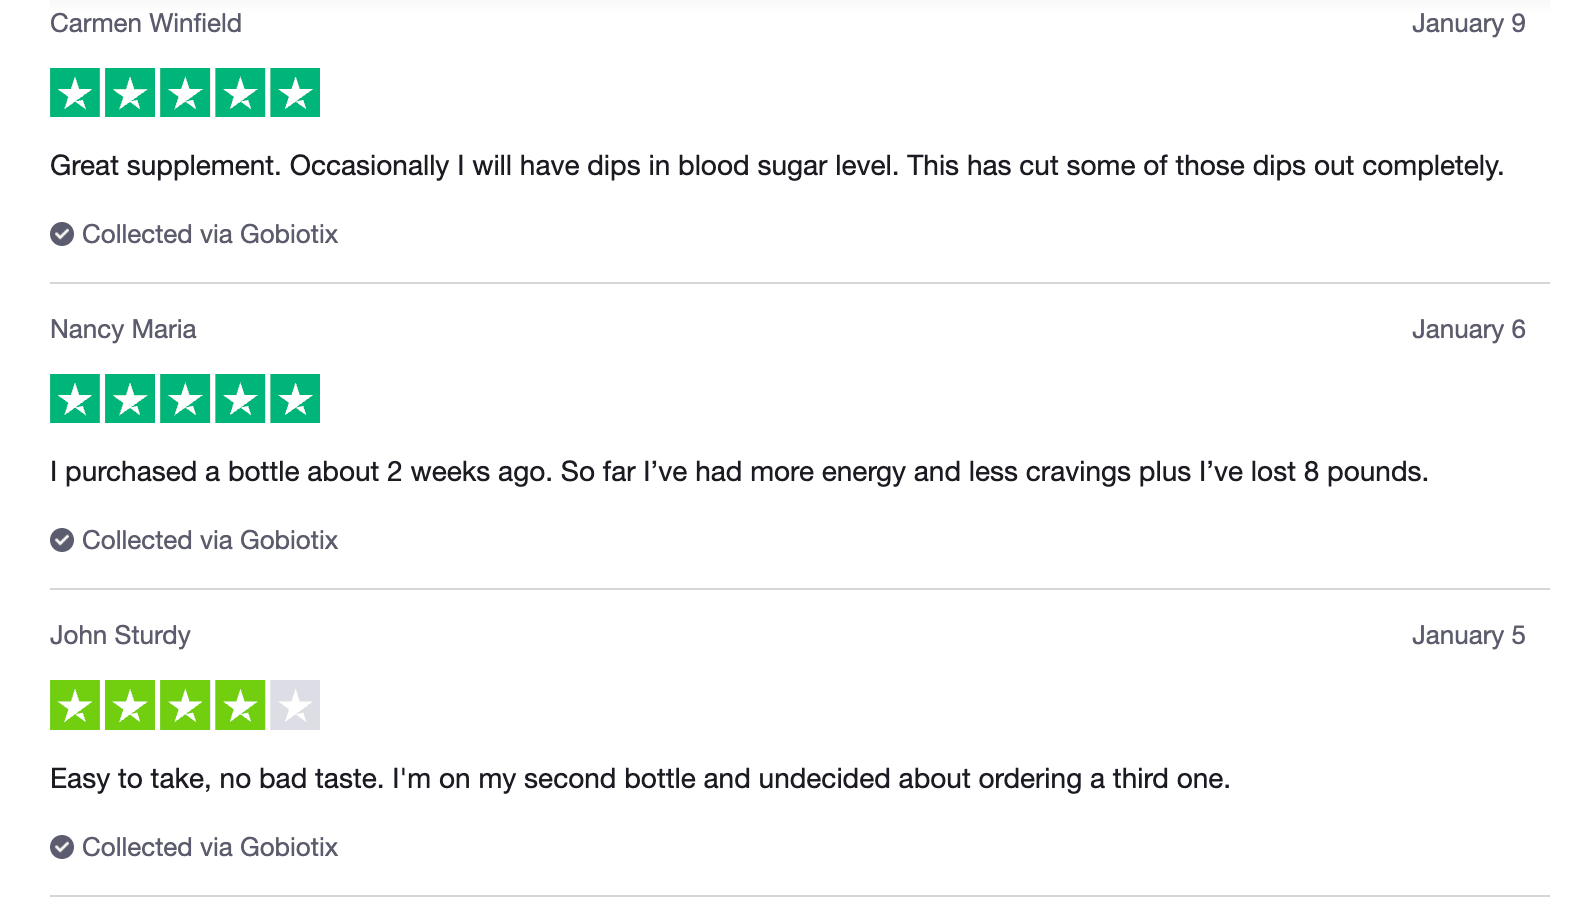Viewport: 1590px width, 910px height.
Task: Click "Collected via Gobiotix" under Nancy's review
Action: click(x=210, y=540)
